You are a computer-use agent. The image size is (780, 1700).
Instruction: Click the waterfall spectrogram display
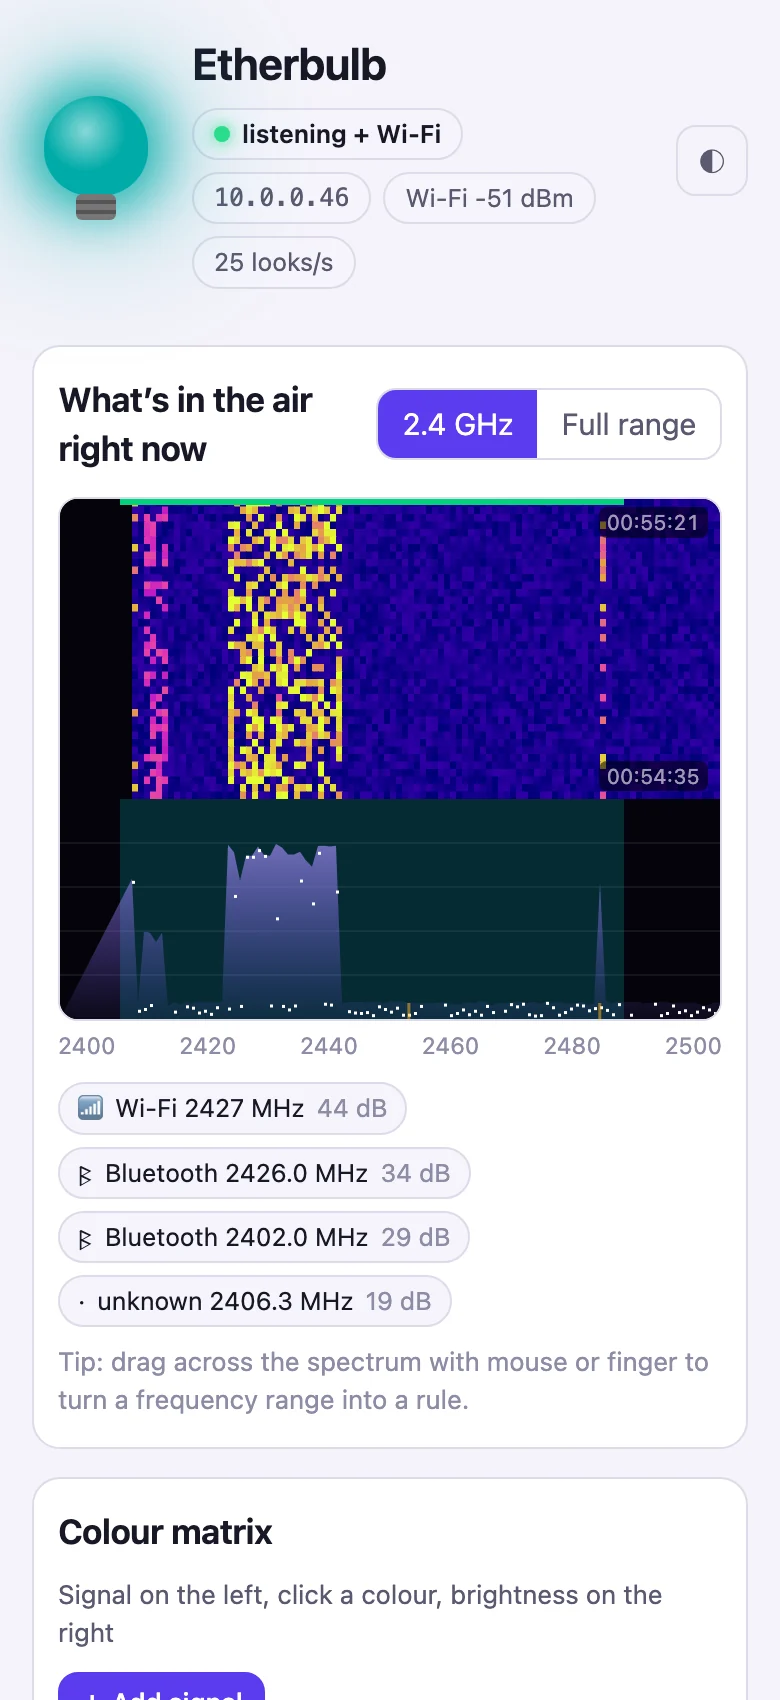(390, 649)
